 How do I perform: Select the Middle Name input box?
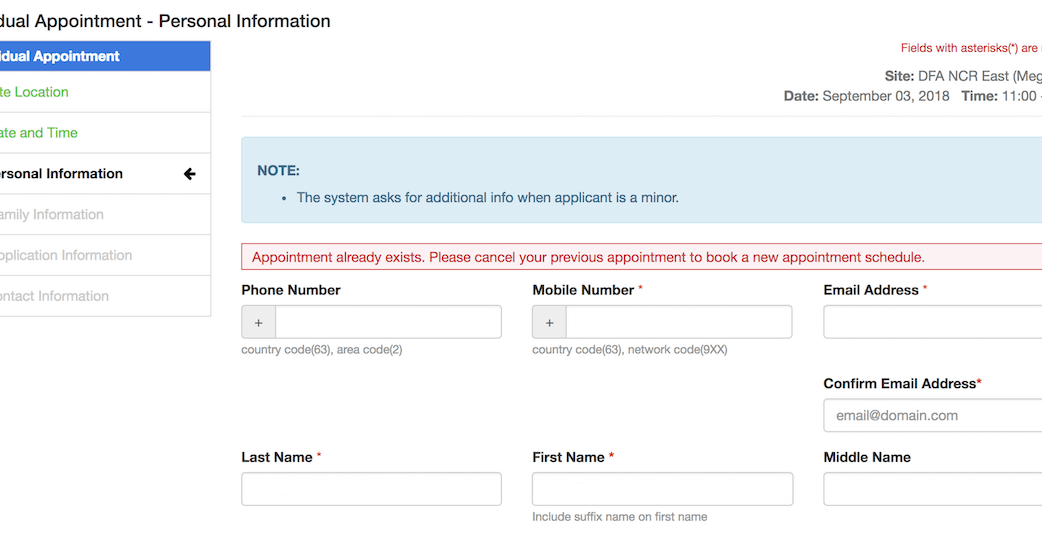(932, 489)
